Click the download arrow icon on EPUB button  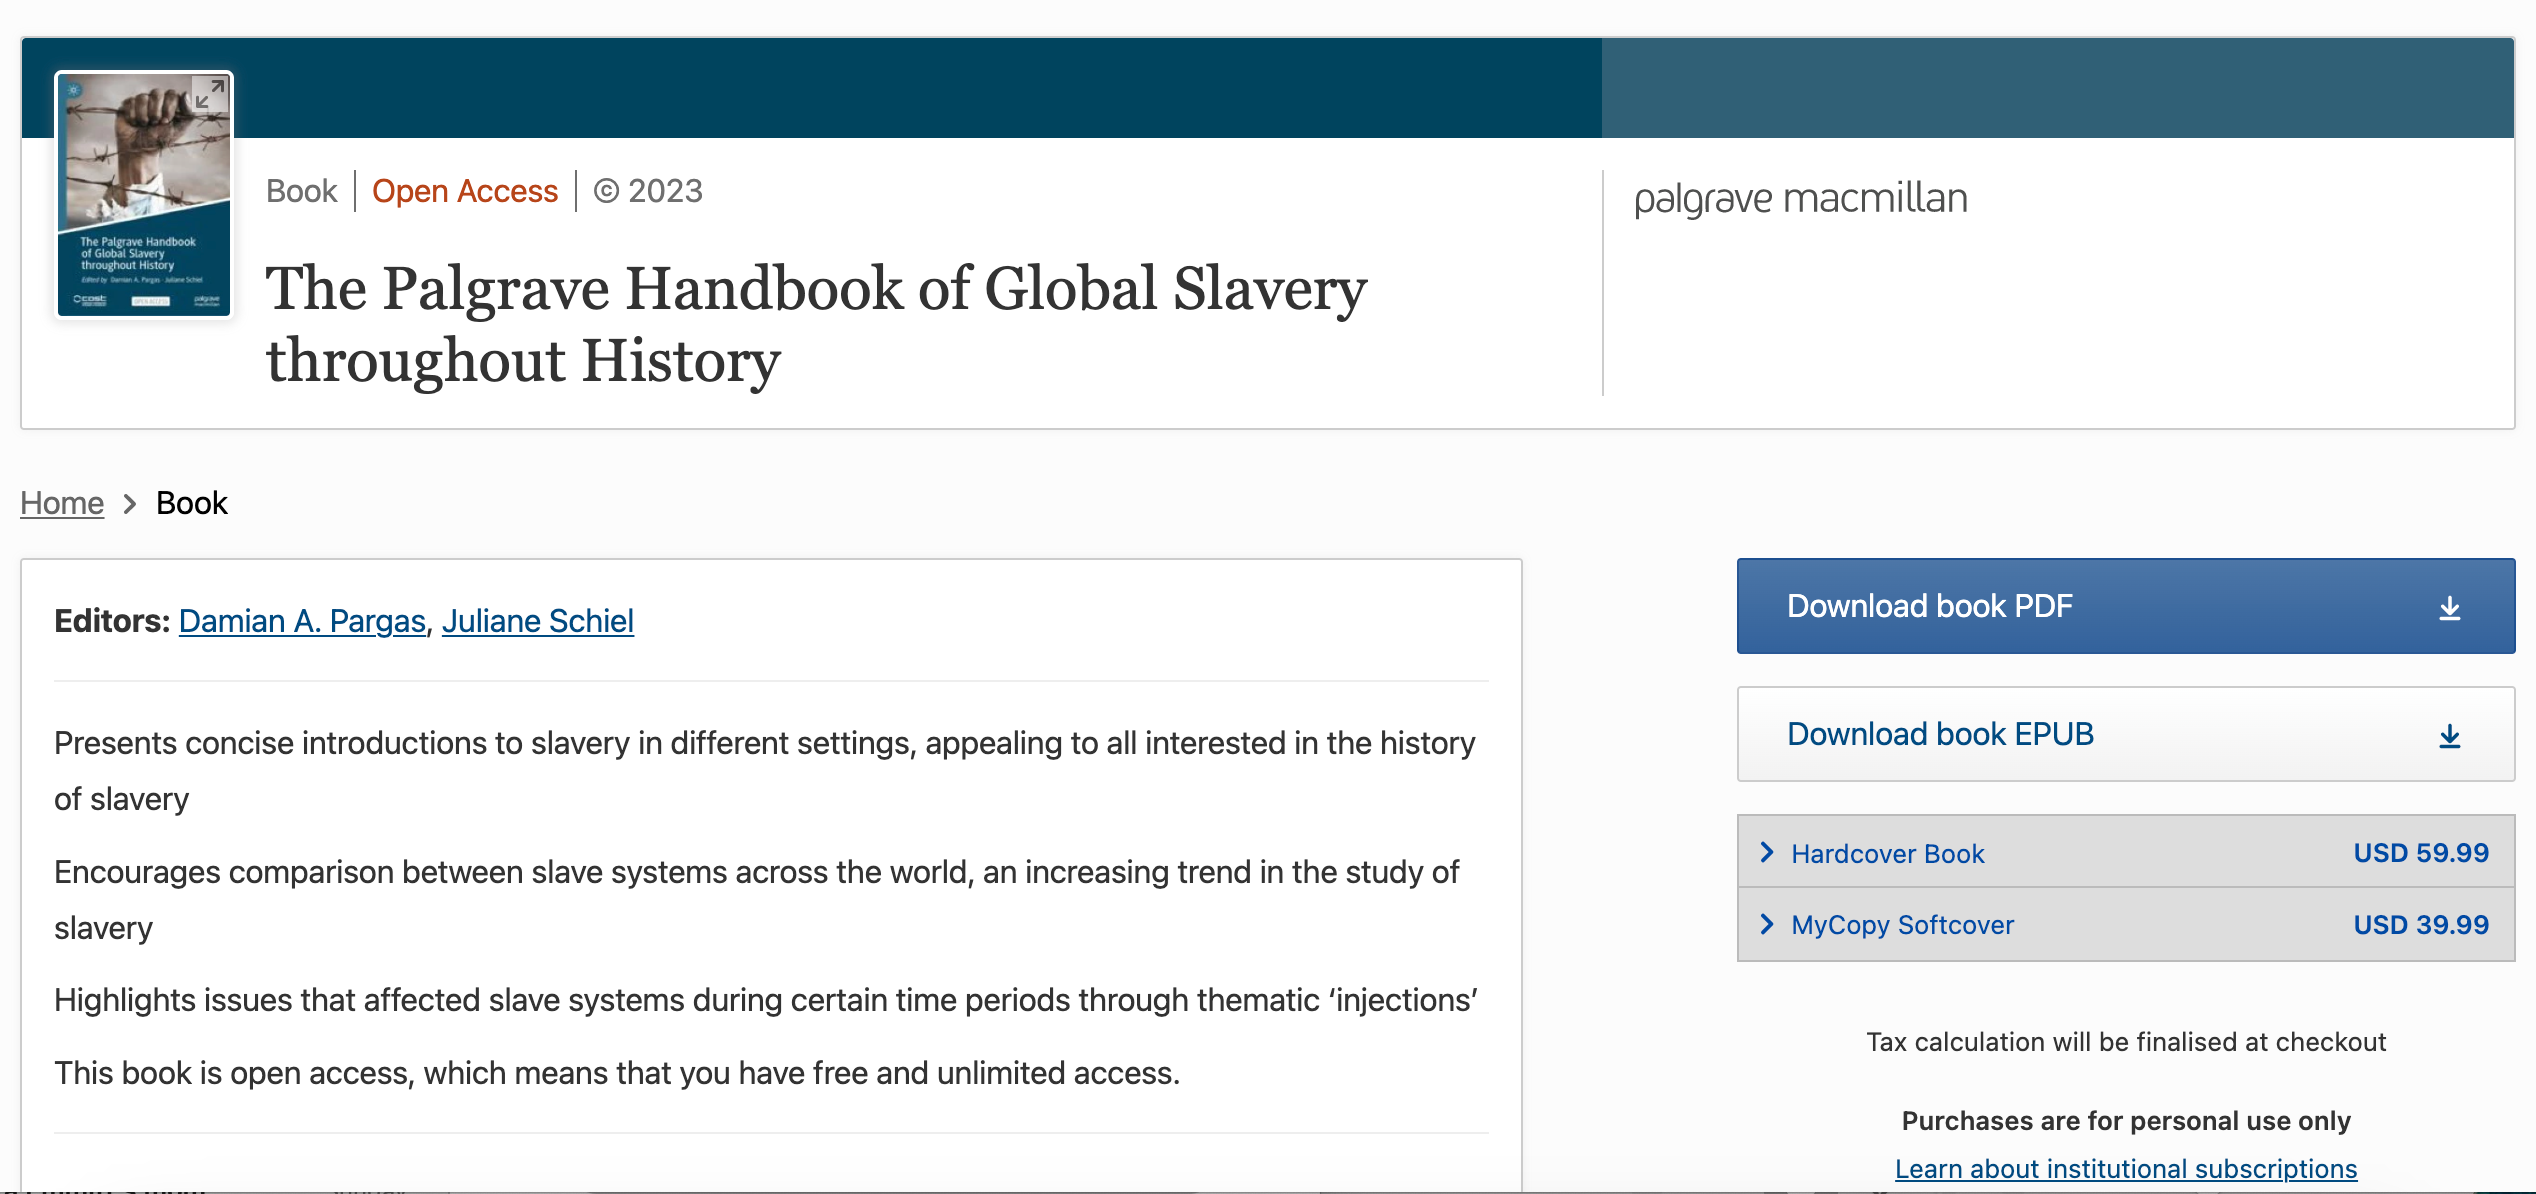[2449, 736]
